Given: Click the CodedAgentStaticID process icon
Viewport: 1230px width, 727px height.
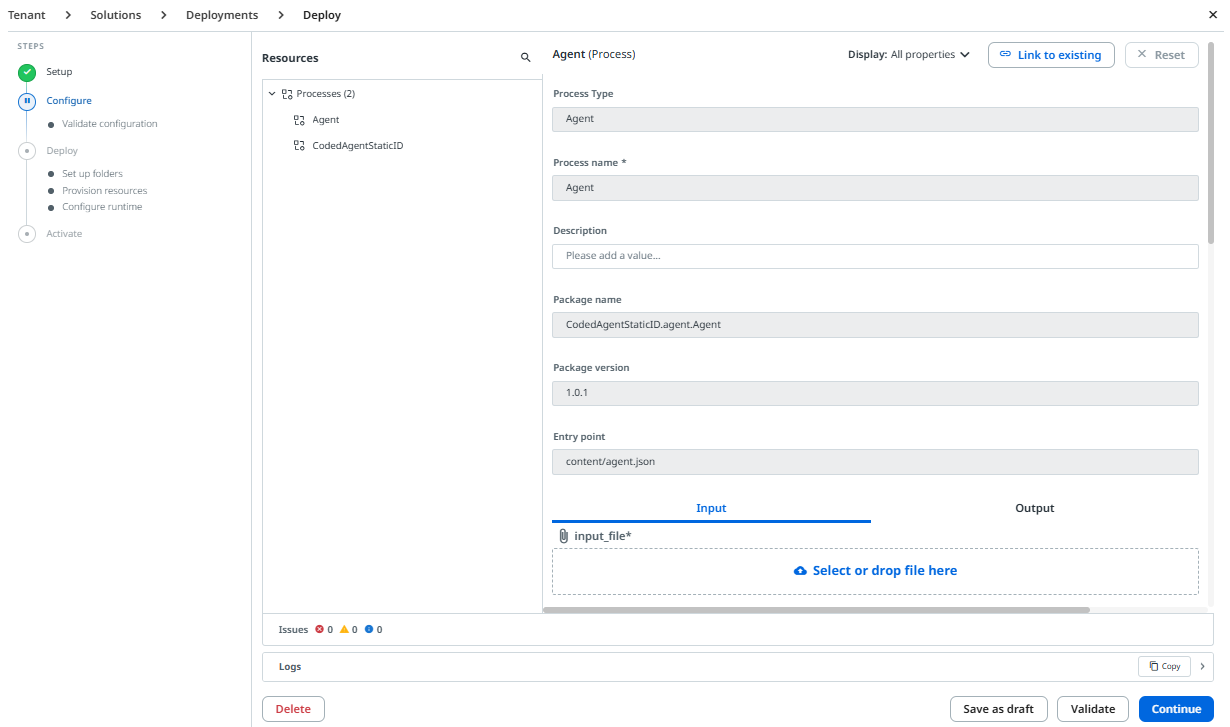Looking at the screenshot, I should point(299,146).
